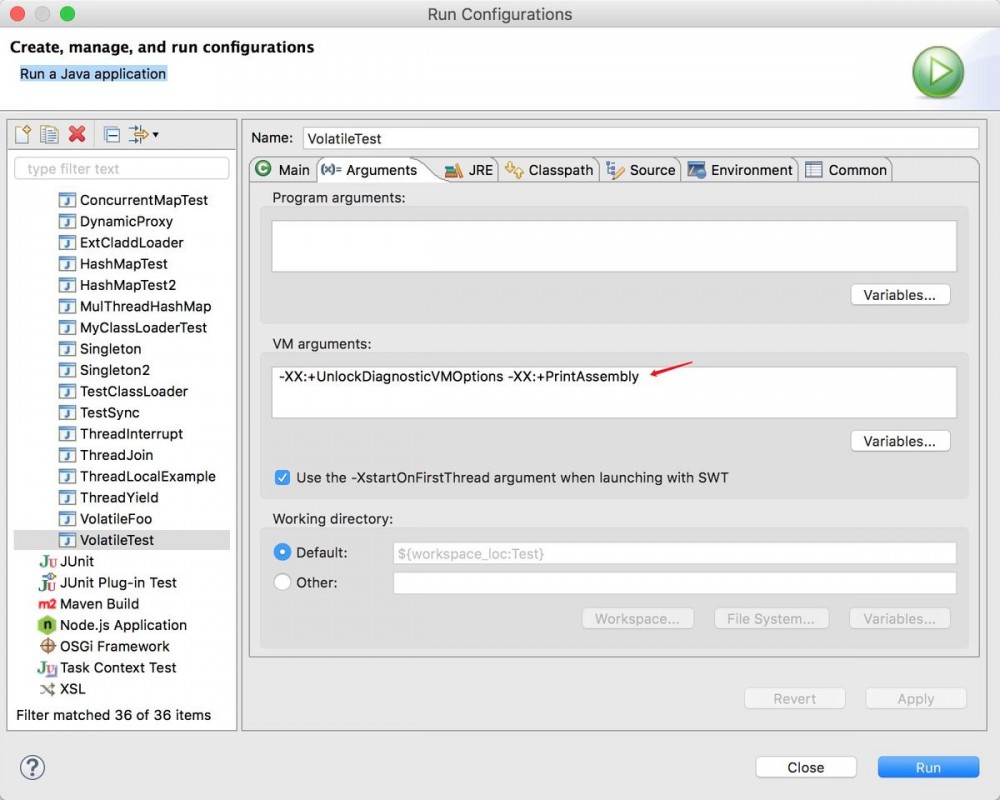Click the Other directory text field
This screenshot has width=1000, height=800.
click(675, 582)
